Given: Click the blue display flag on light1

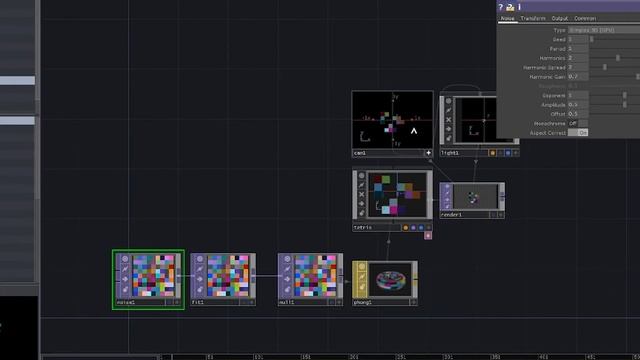Looking at the screenshot, I should (508, 153).
